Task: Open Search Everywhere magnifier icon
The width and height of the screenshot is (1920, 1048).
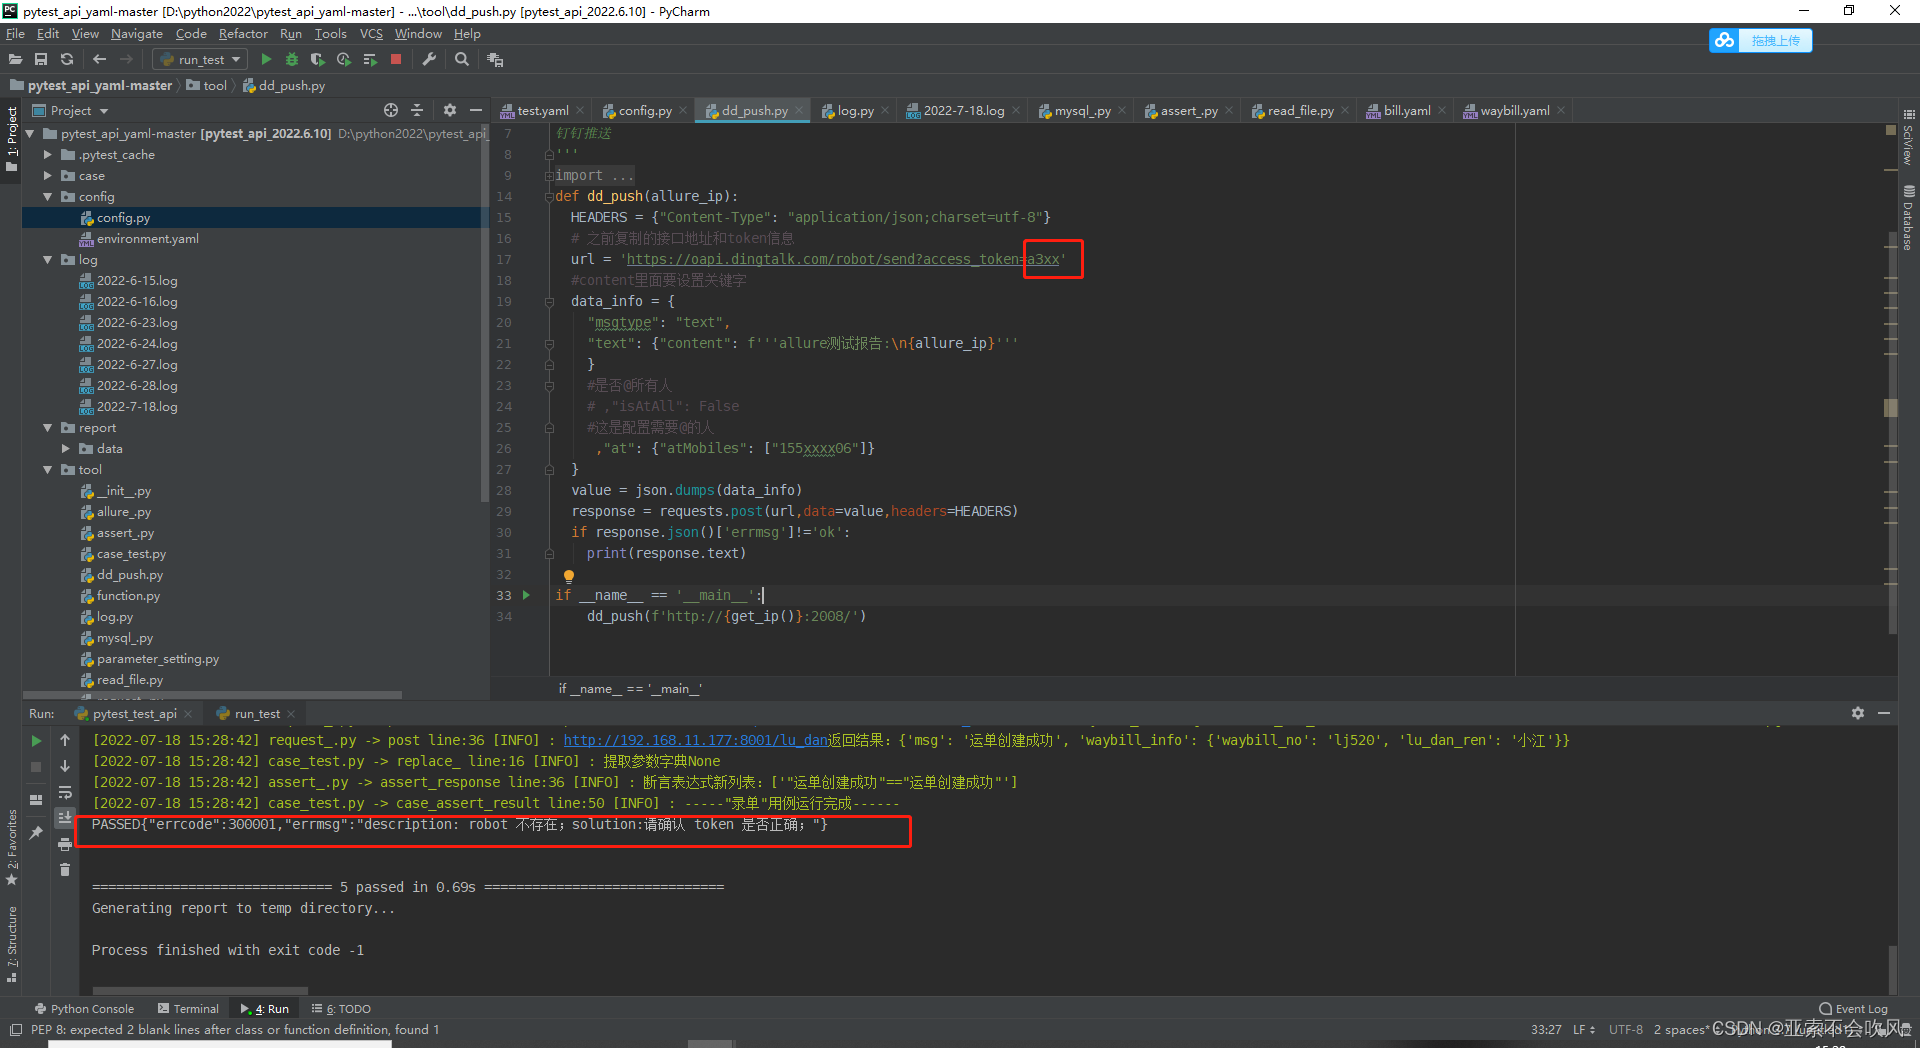Action: pos(462,60)
